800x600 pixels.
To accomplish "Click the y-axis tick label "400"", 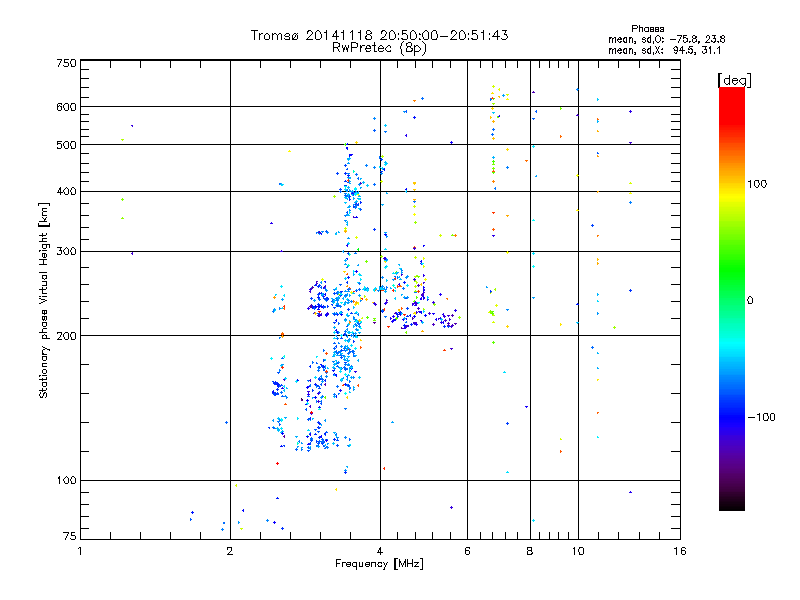I will (66, 192).
